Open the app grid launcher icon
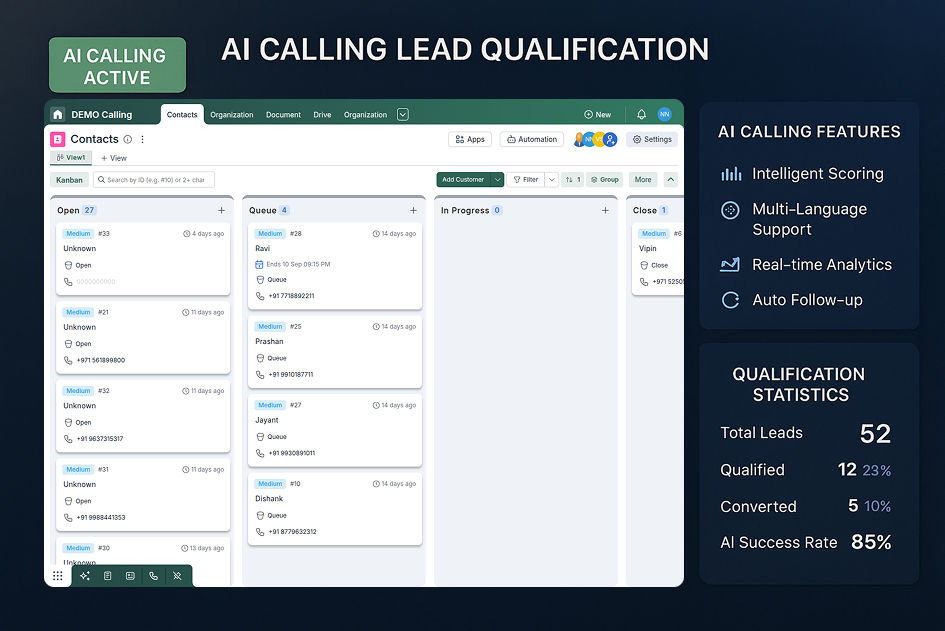The image size is (945, 631). (x=58, y=576)
